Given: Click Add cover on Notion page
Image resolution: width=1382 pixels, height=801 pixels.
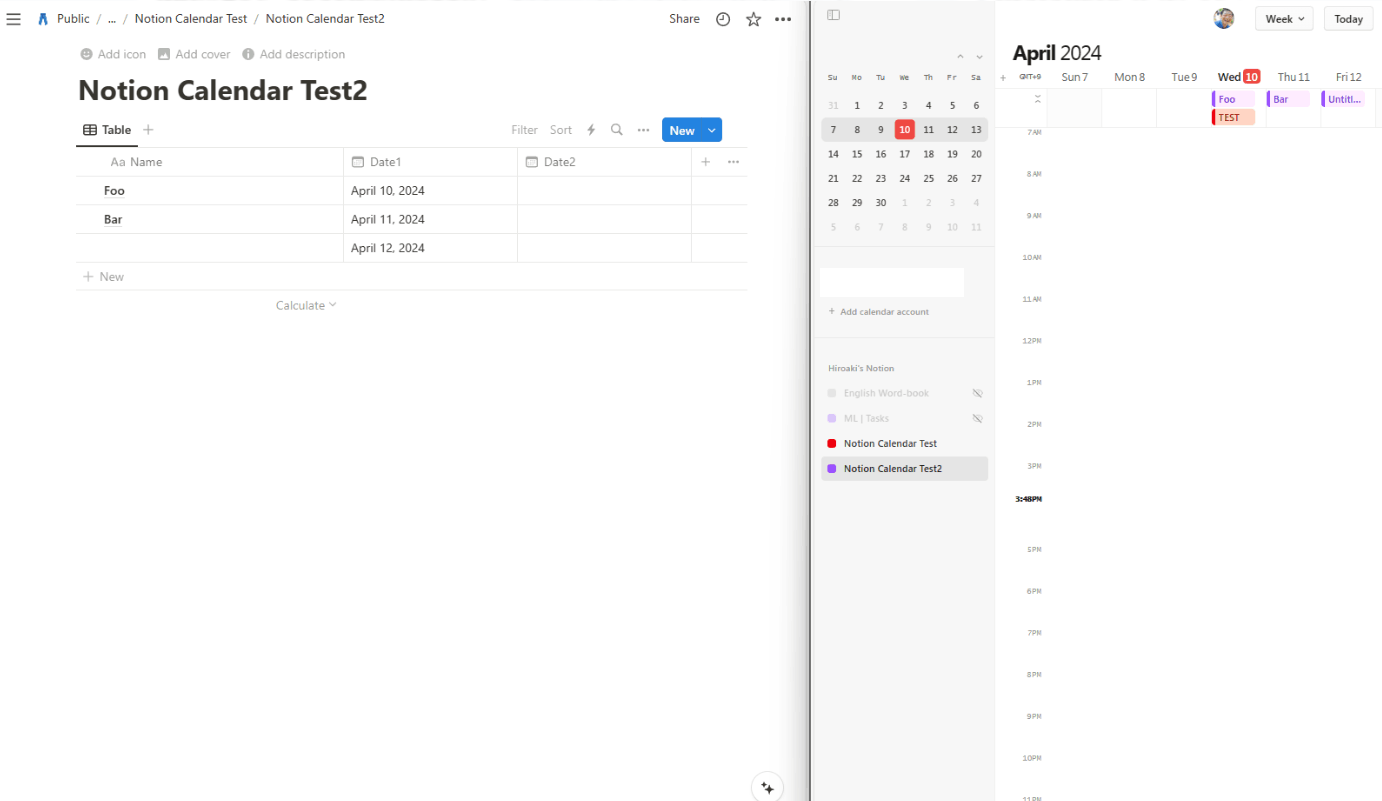Looking at the screenshot, I should pos(194,54).
